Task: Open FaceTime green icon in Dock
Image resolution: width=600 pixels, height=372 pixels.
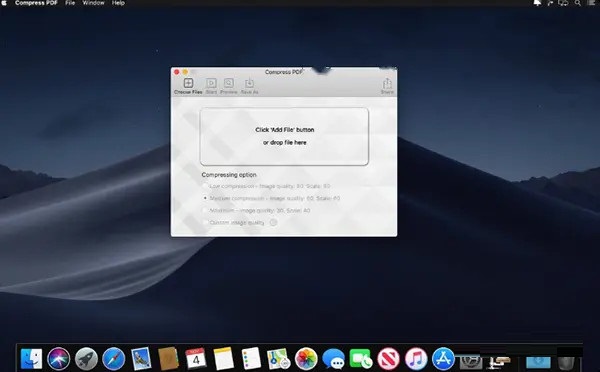Action: pyautogui.click(x=360, y=359)
